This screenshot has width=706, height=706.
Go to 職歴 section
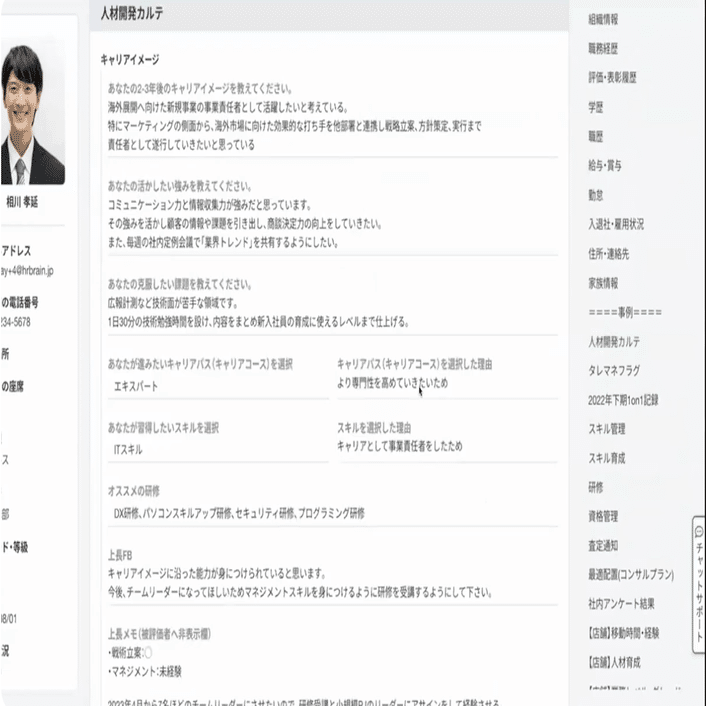(x=595, y=136)
